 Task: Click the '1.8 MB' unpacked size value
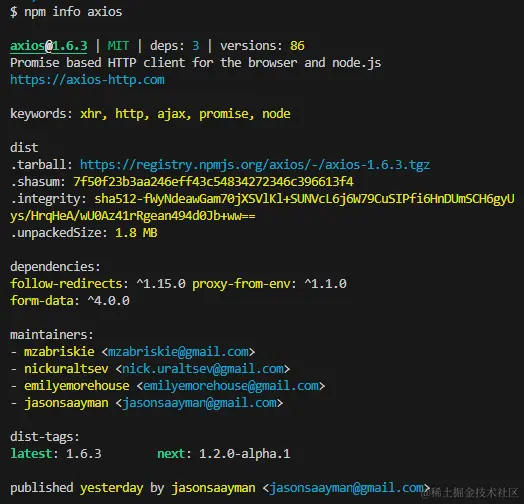click(x=136, y=233)
